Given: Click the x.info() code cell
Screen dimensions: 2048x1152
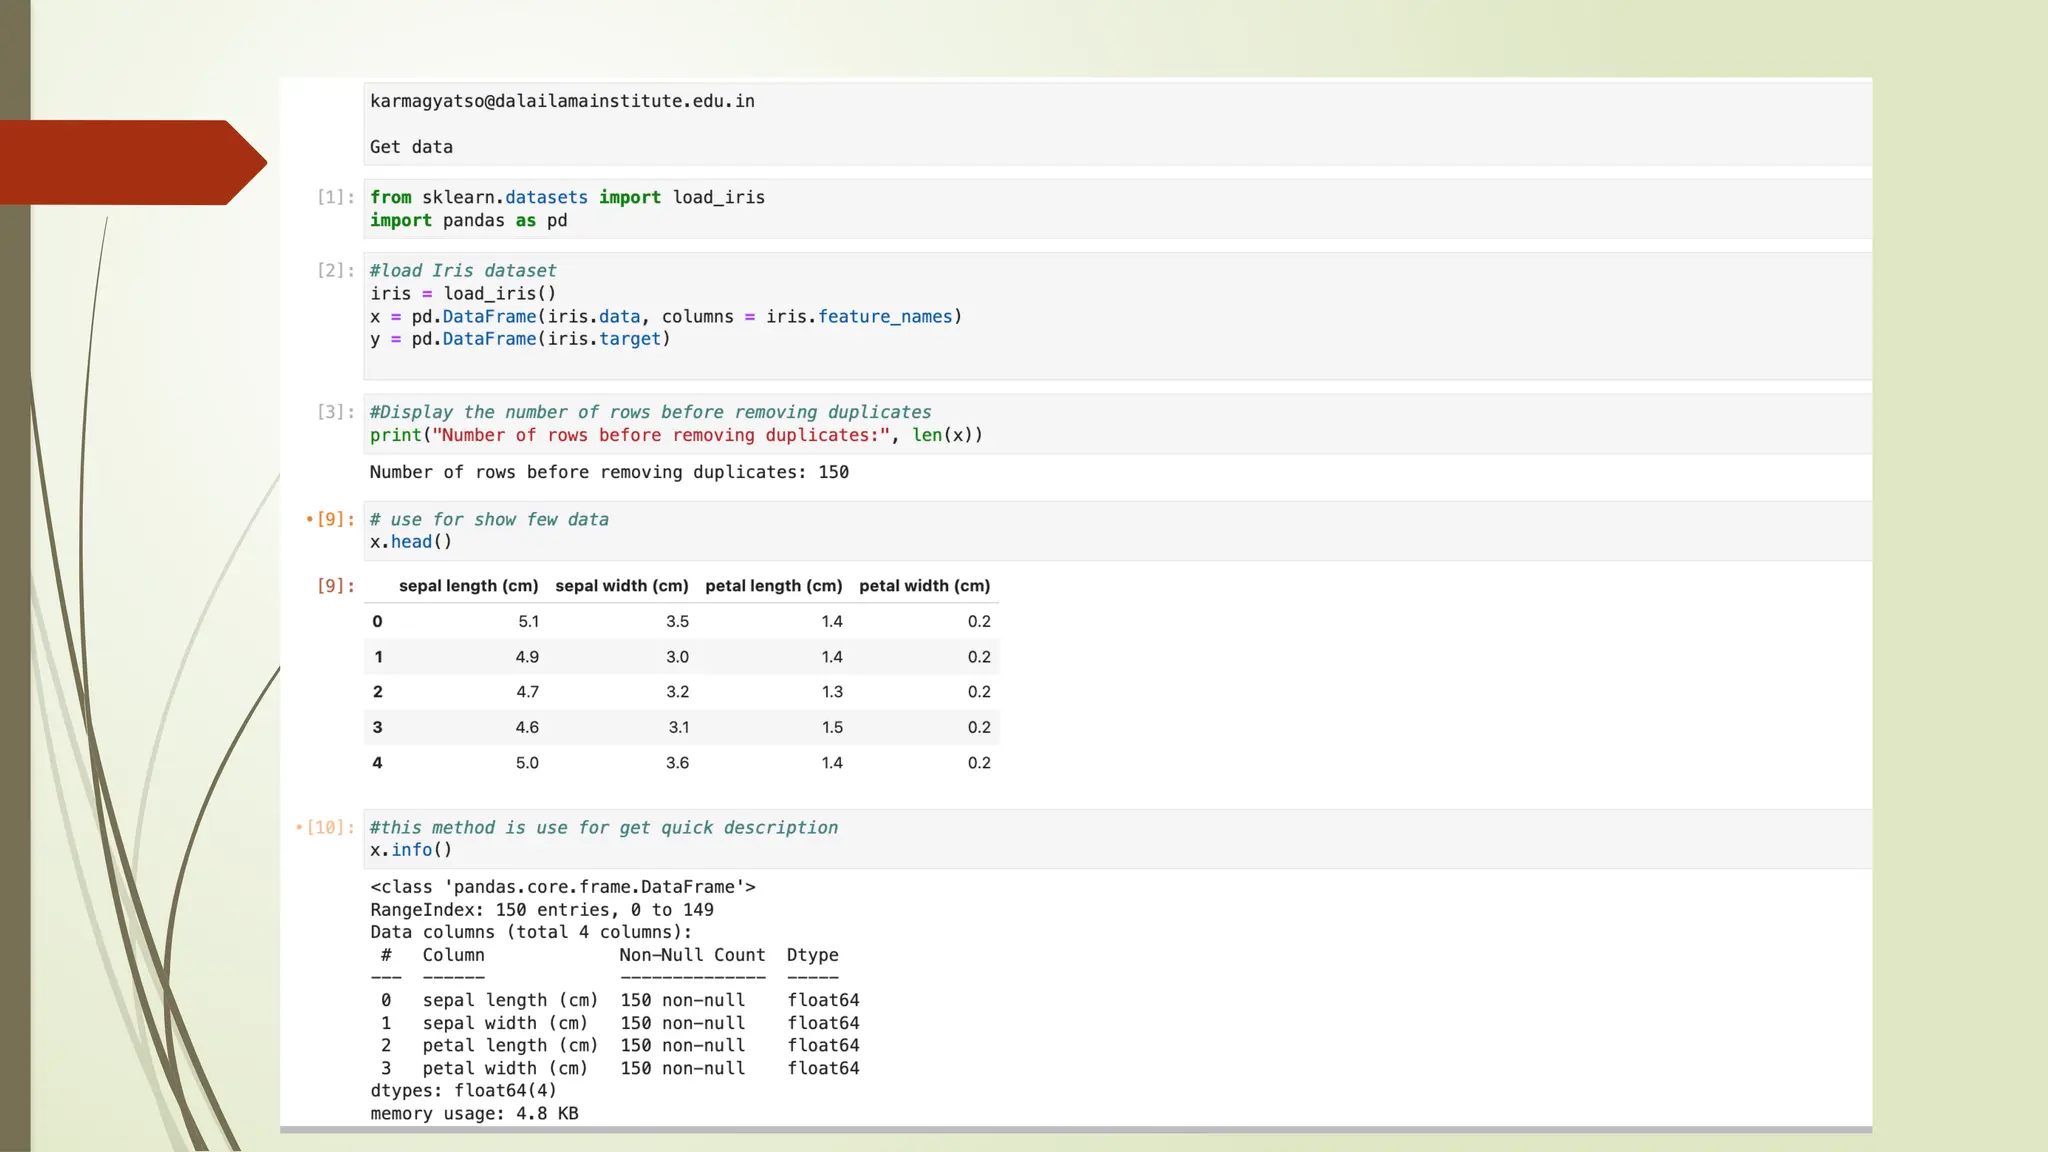Looking at the screenshot, I should coord(411,850).
